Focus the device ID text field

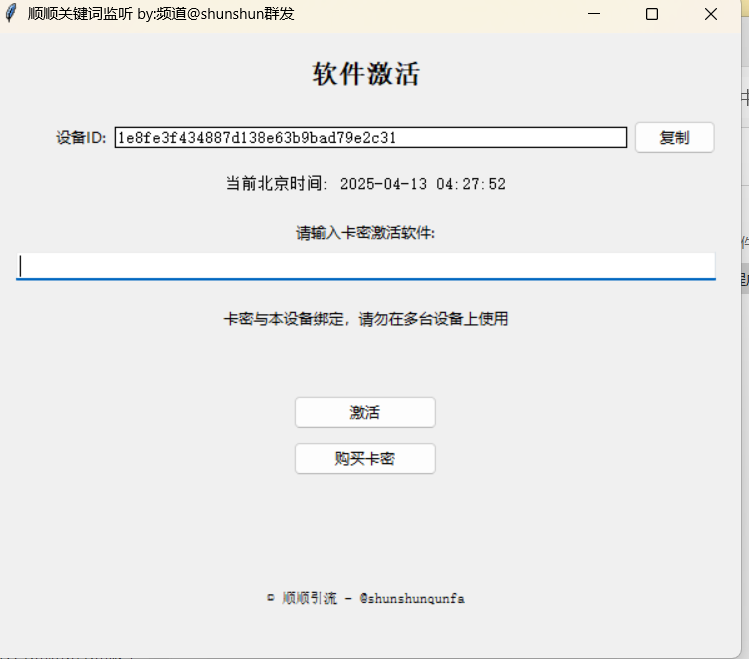370,138
